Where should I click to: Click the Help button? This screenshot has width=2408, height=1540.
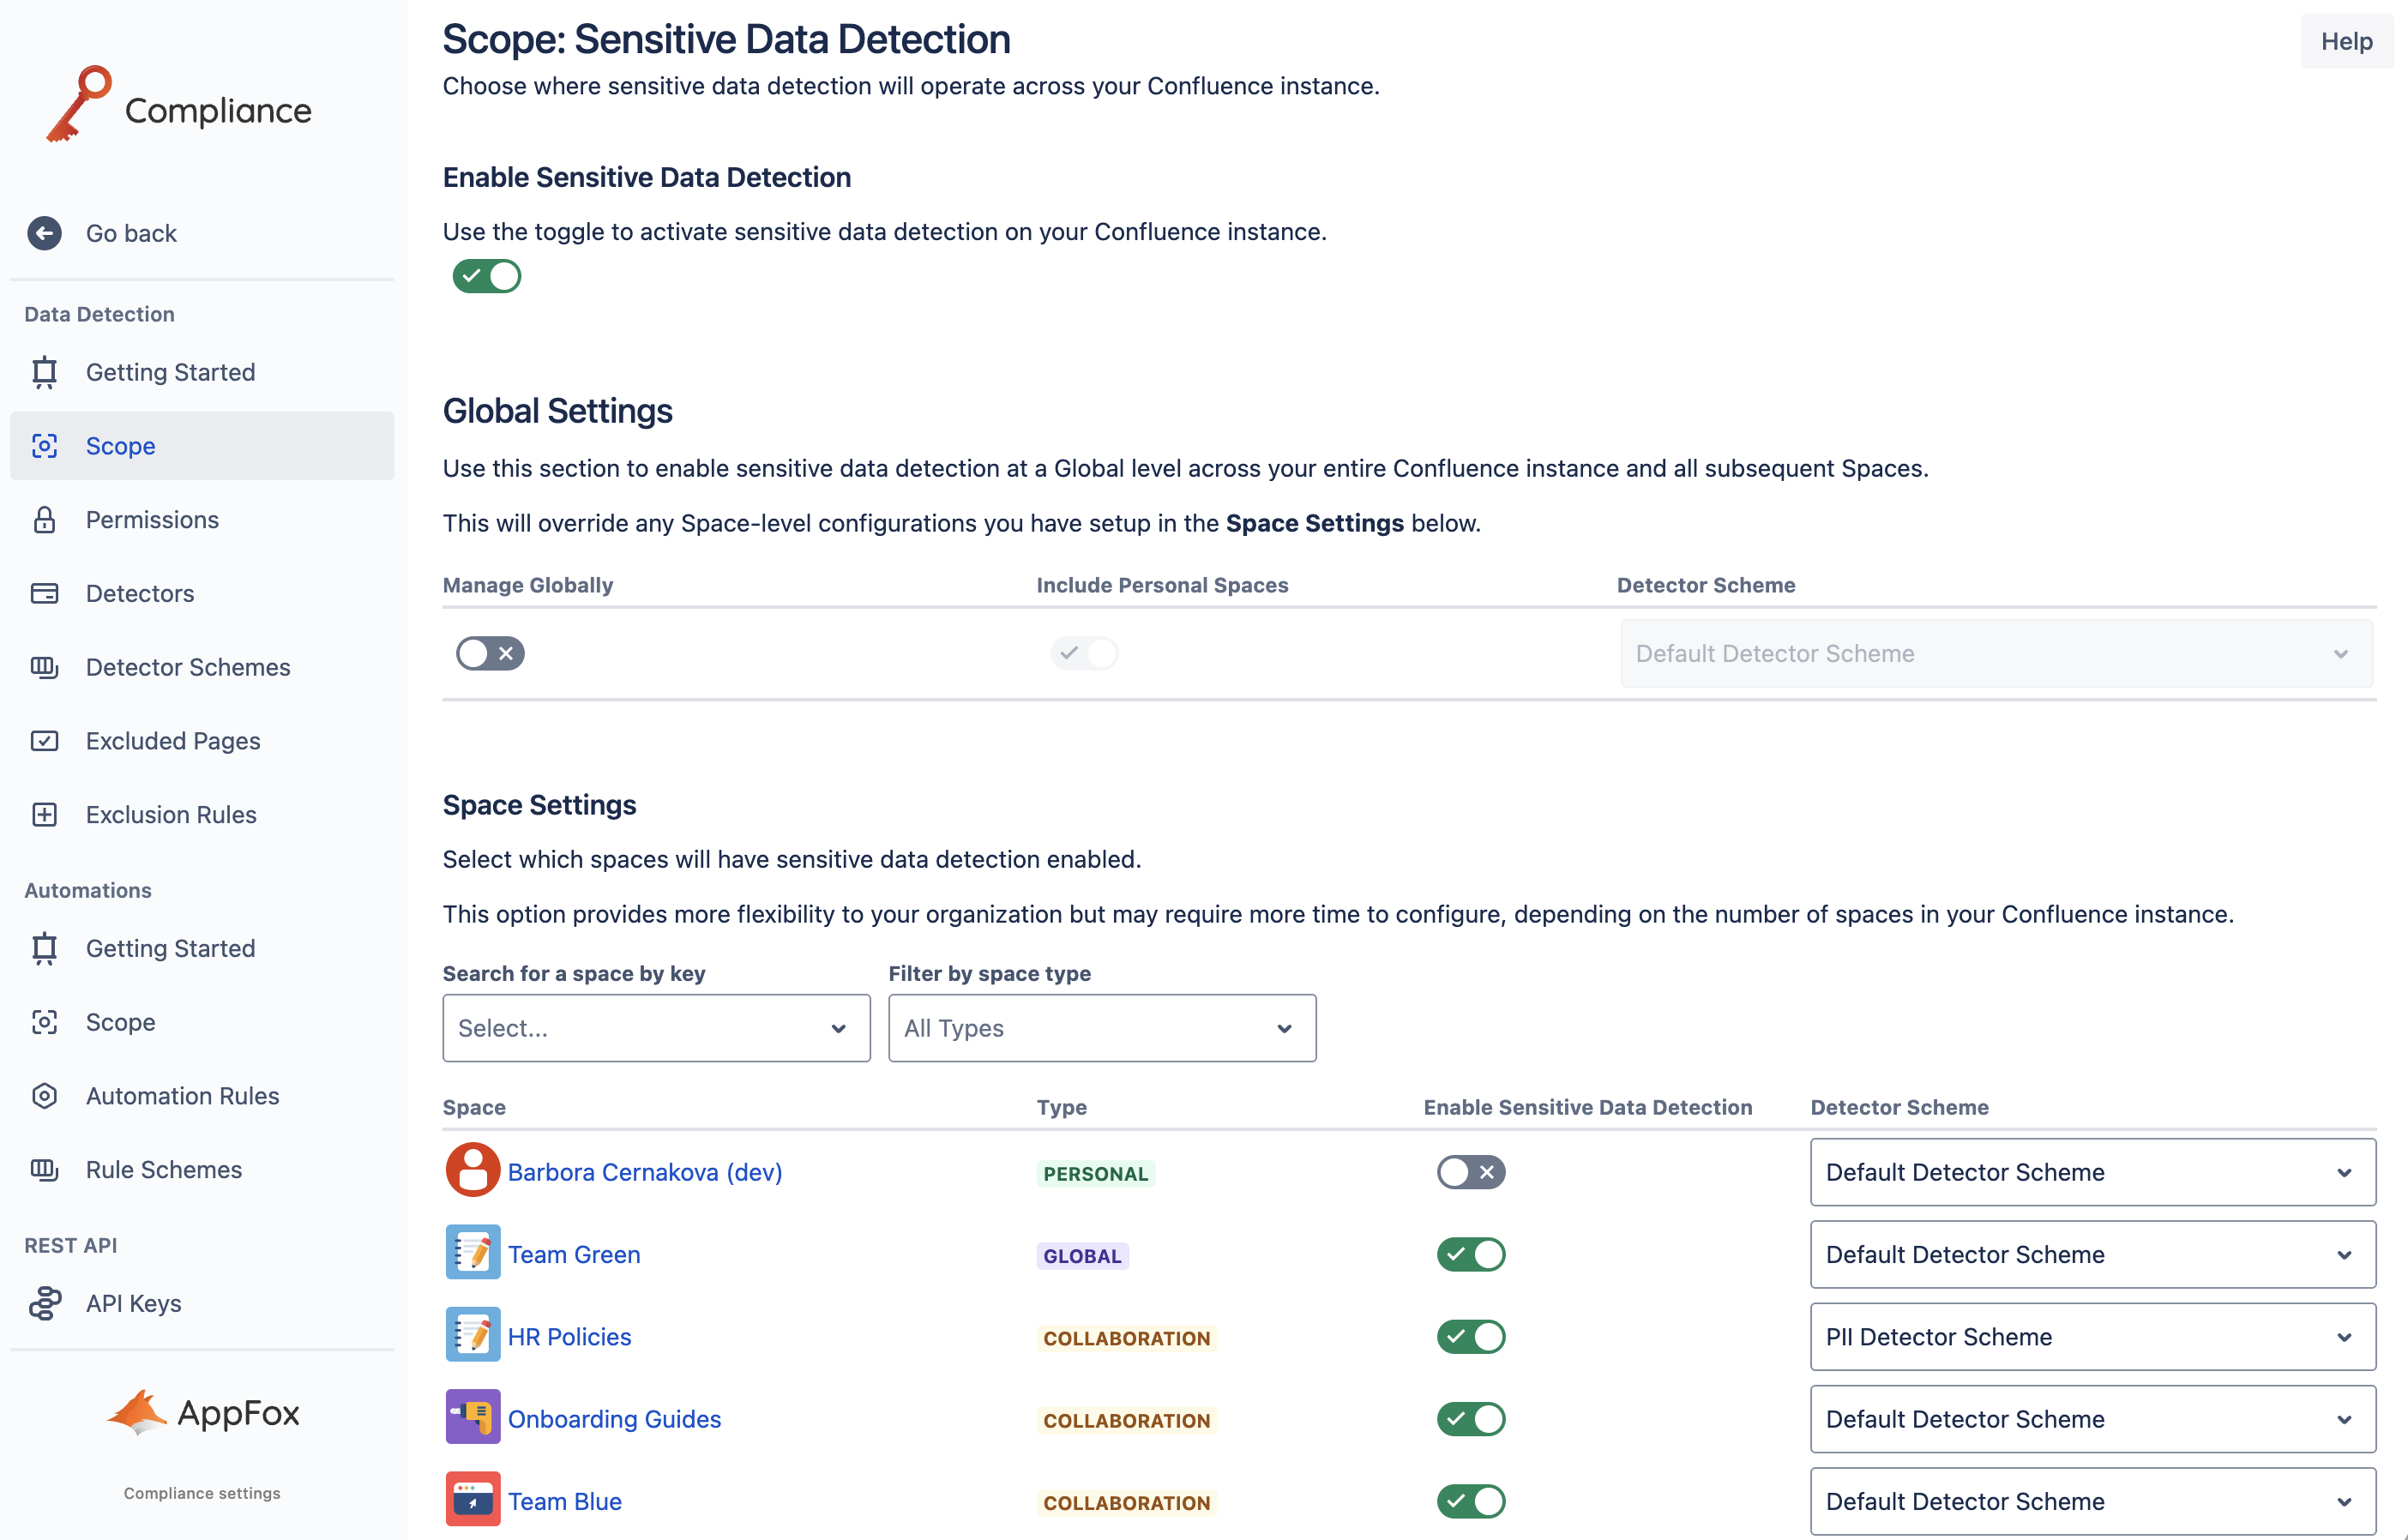tap(2345, 41)
